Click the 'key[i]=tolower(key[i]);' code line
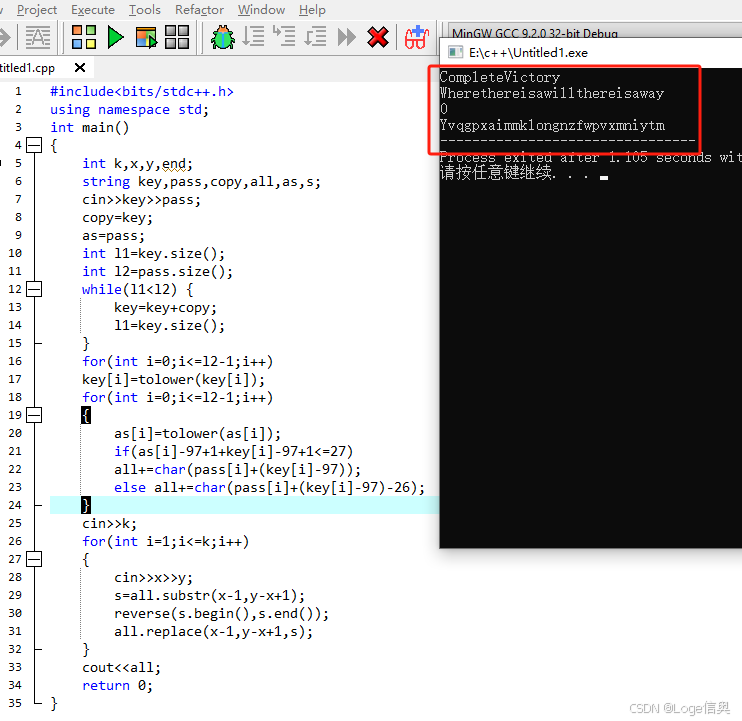The height and width of the screenshot is (721, 742). pos(173,379)
